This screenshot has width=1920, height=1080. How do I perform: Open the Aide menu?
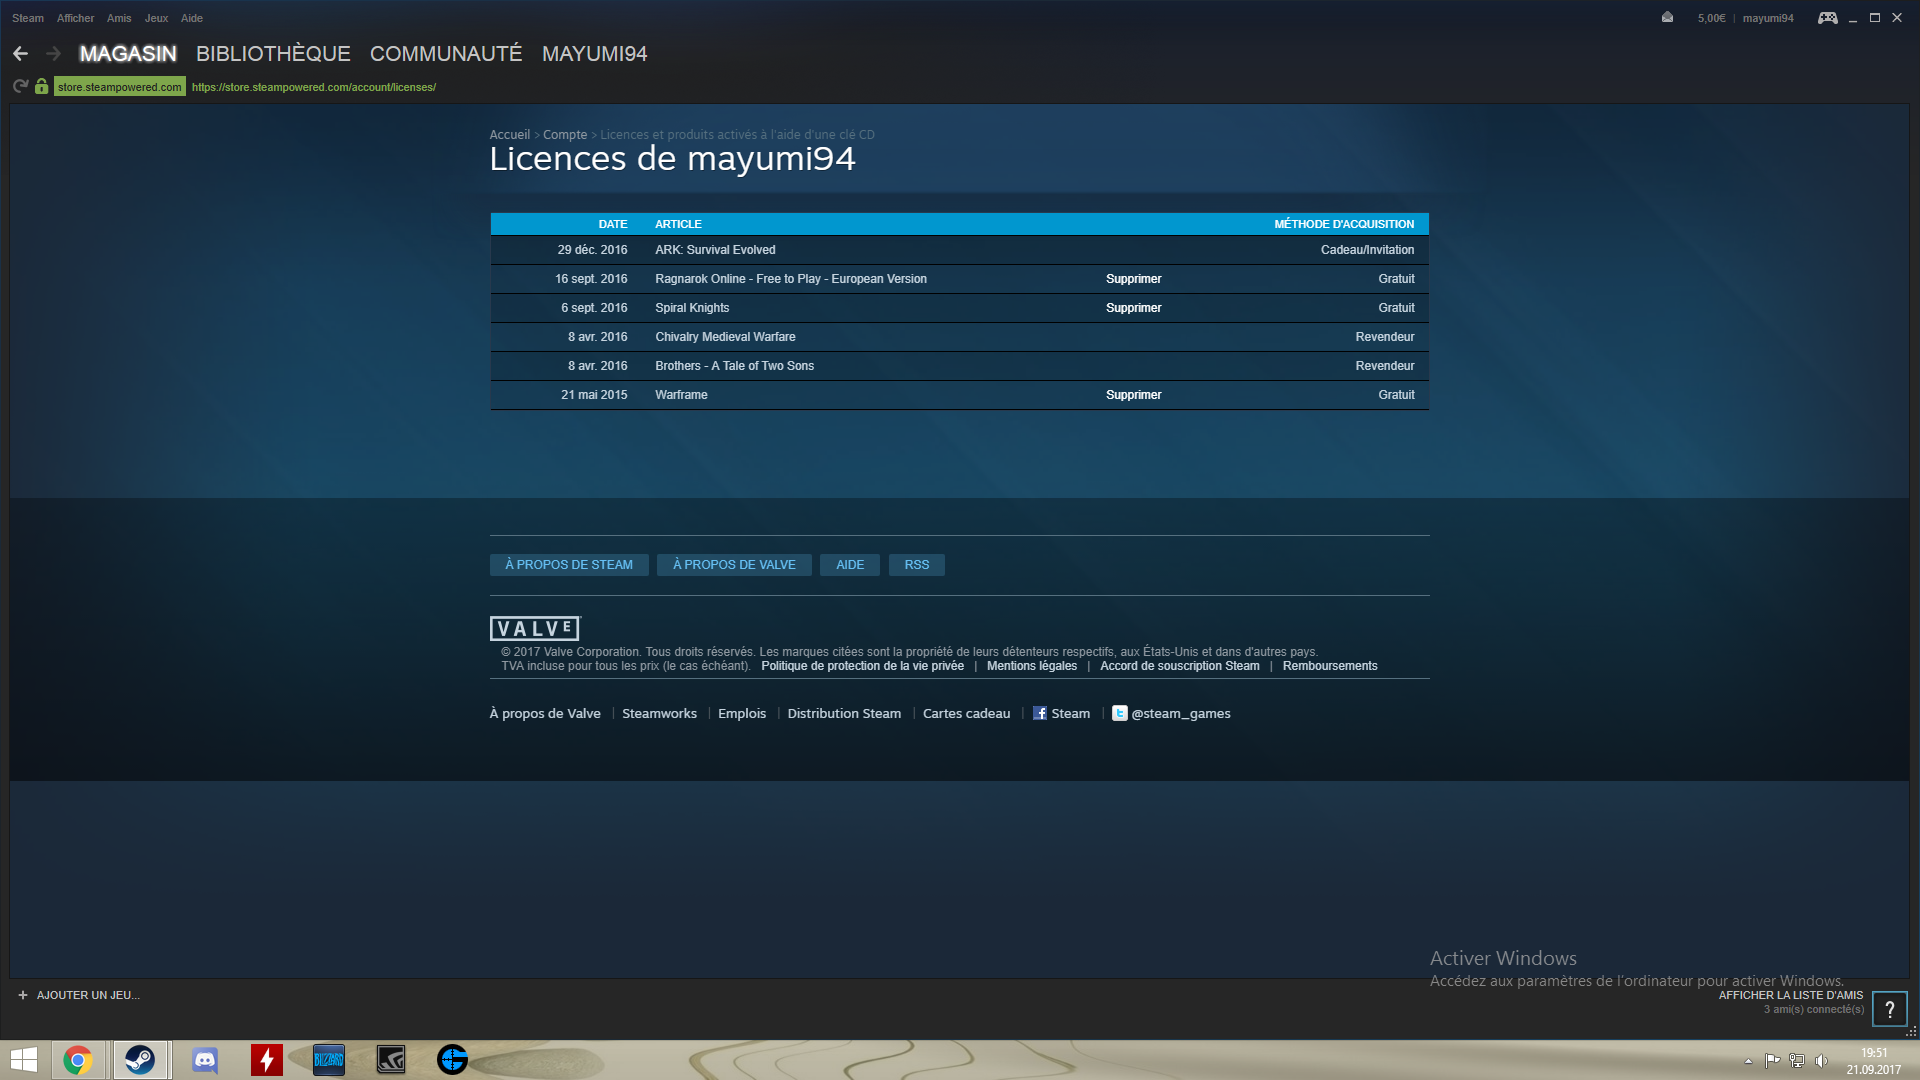(192, 18)
